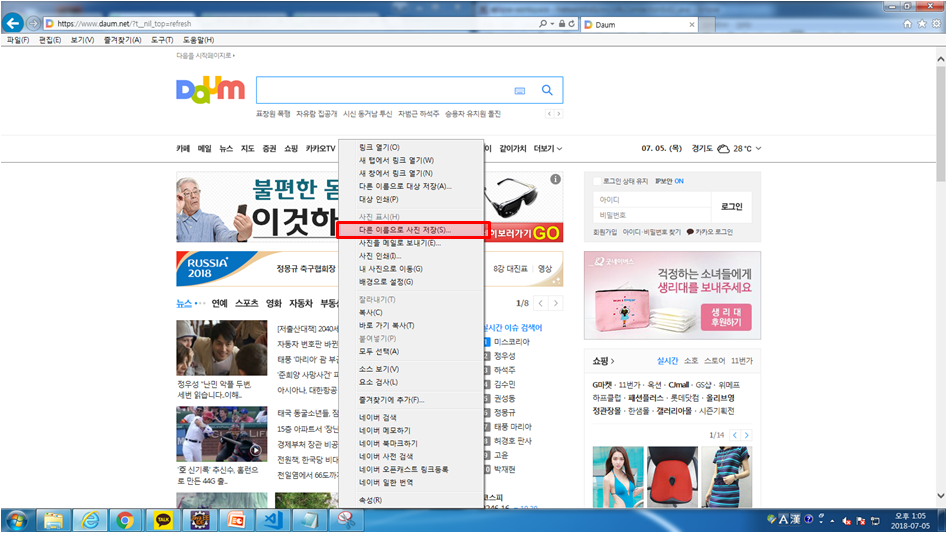947x533 pixels.
Task: Click previous arrow of shopping pager 1/14
Action: tap(735, 435)
